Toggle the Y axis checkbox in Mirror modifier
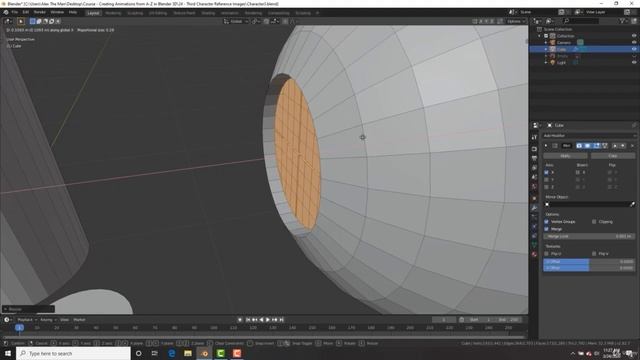 [547, 180]
